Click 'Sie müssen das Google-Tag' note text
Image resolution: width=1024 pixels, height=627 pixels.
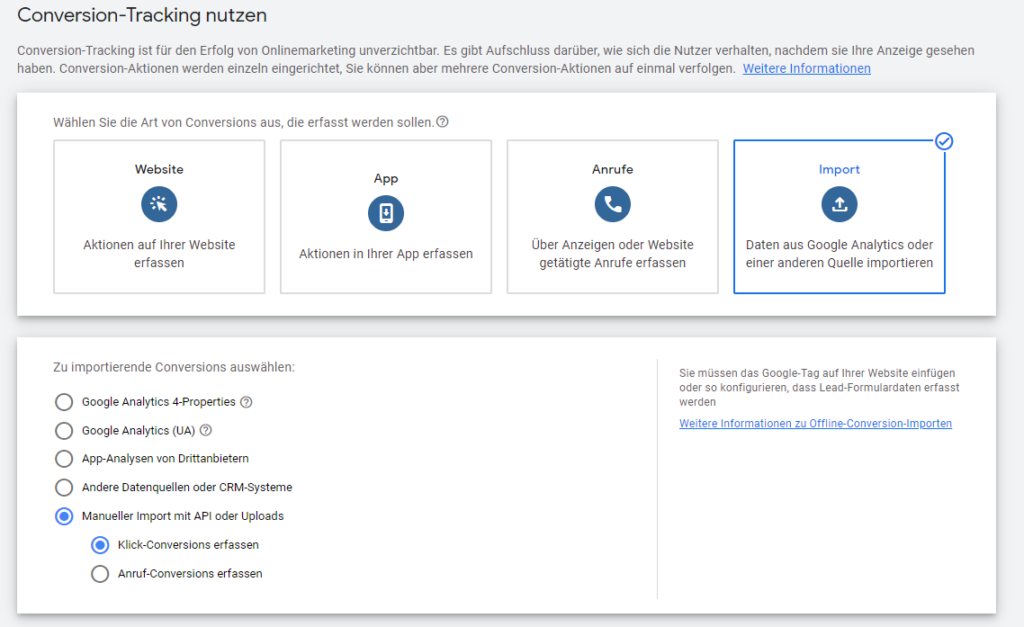(819, 387)
